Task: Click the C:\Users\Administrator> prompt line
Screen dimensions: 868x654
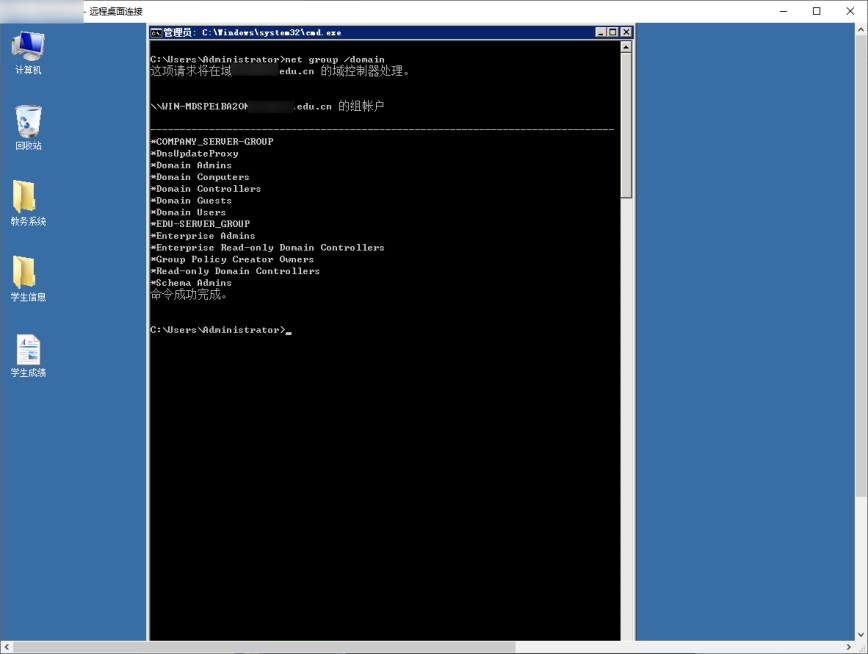Action: (217, 330)
